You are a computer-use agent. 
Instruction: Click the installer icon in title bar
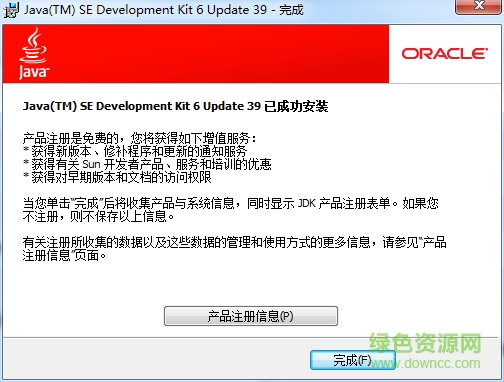coord(12,10)
